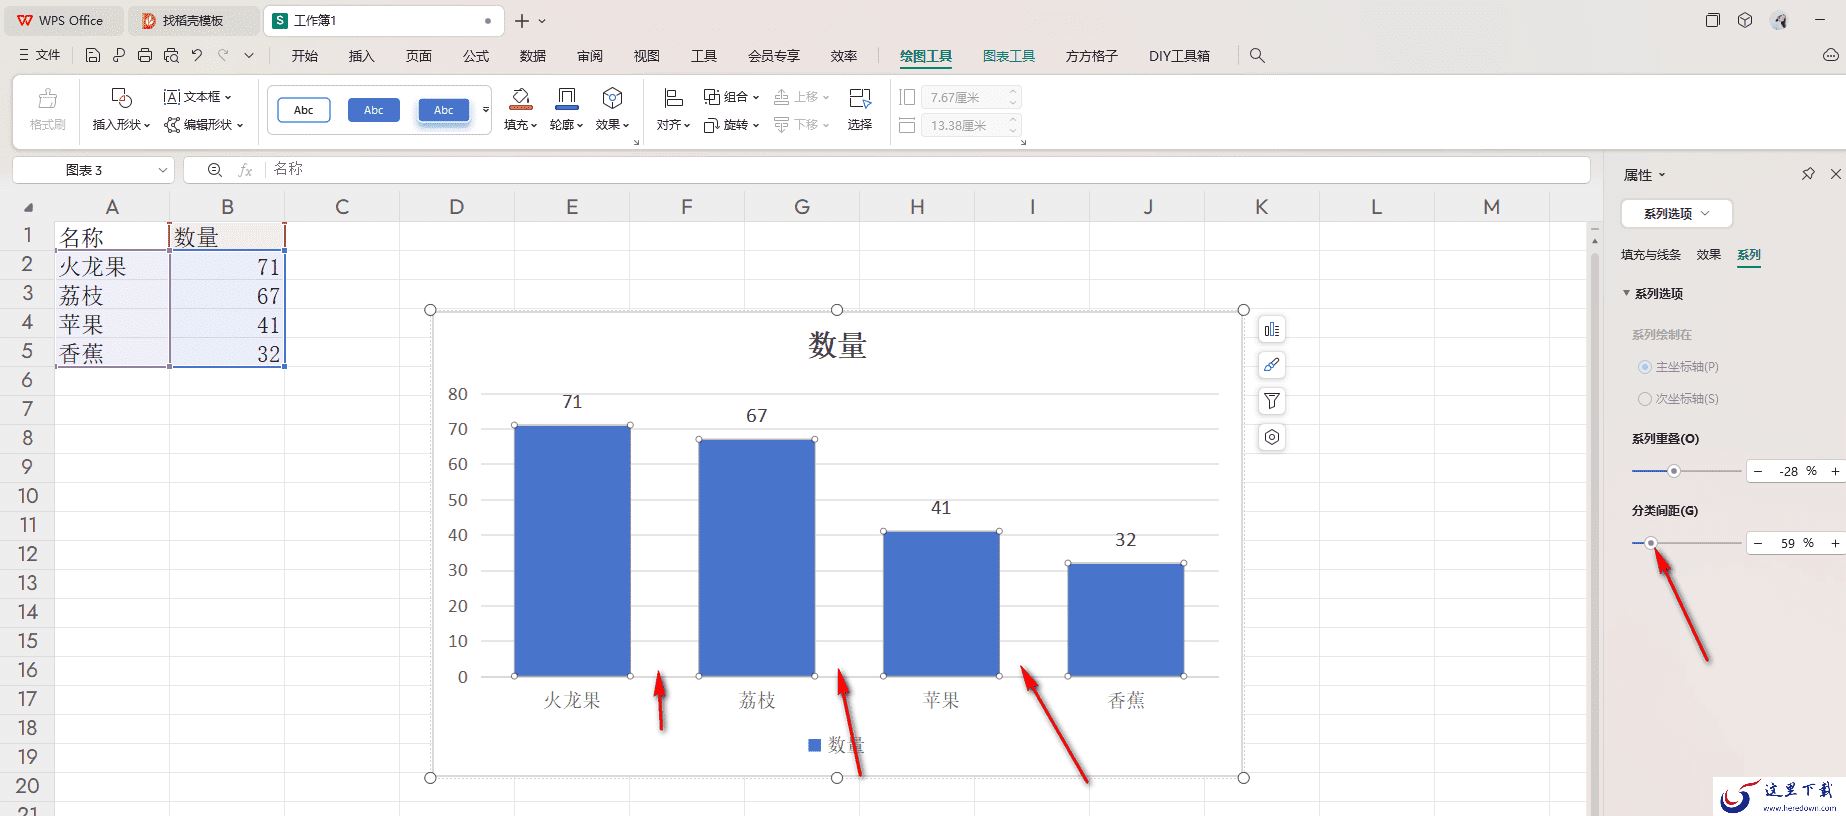
Task: Switch to the Insert (插入) ribbon tab
Action: coord(361,56)
